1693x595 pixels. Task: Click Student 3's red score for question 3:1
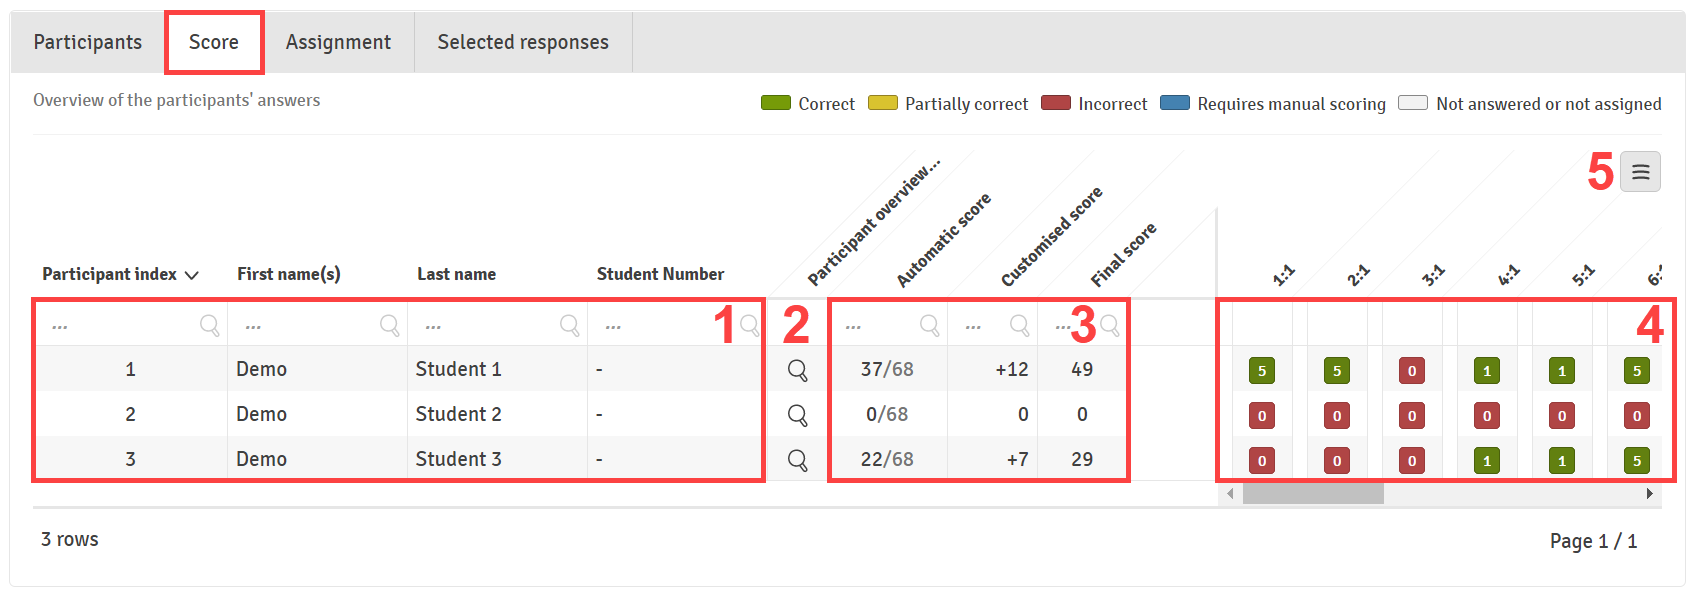tap(1411, 461)
